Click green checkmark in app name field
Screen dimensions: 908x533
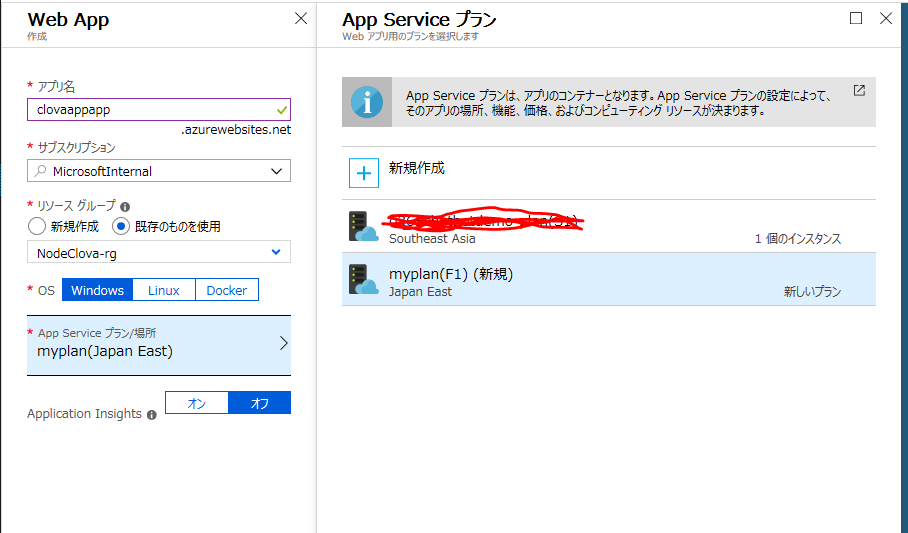click(281, 110)
